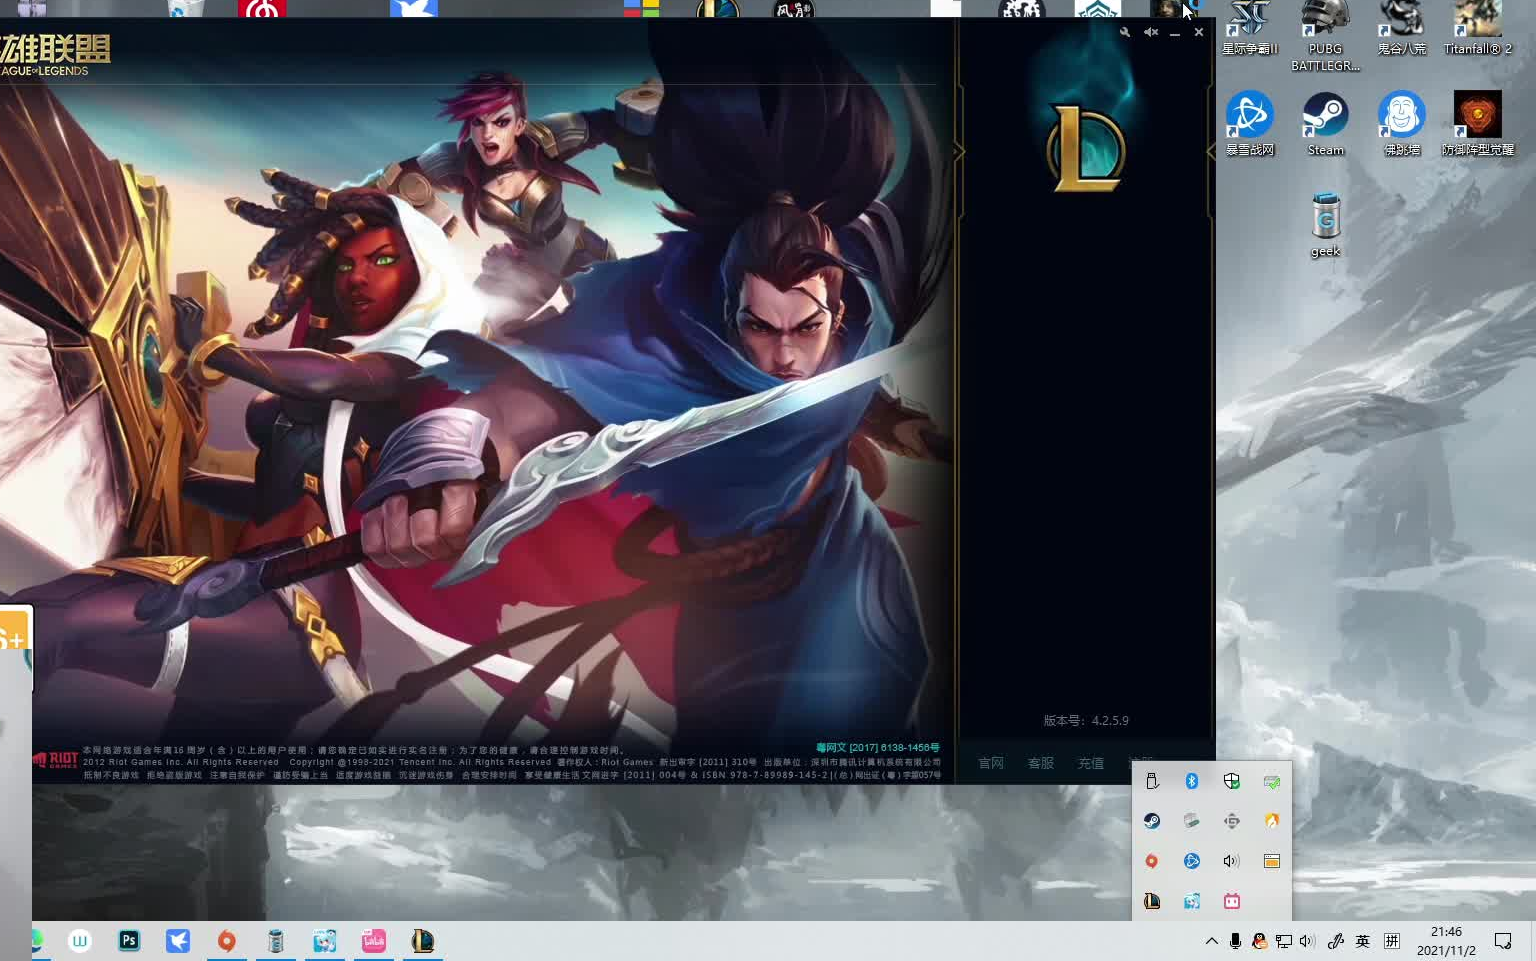Open Windows Security shield tray icon
The height and width of the screenshot is (961, 1536).
tap(1232, 781)
